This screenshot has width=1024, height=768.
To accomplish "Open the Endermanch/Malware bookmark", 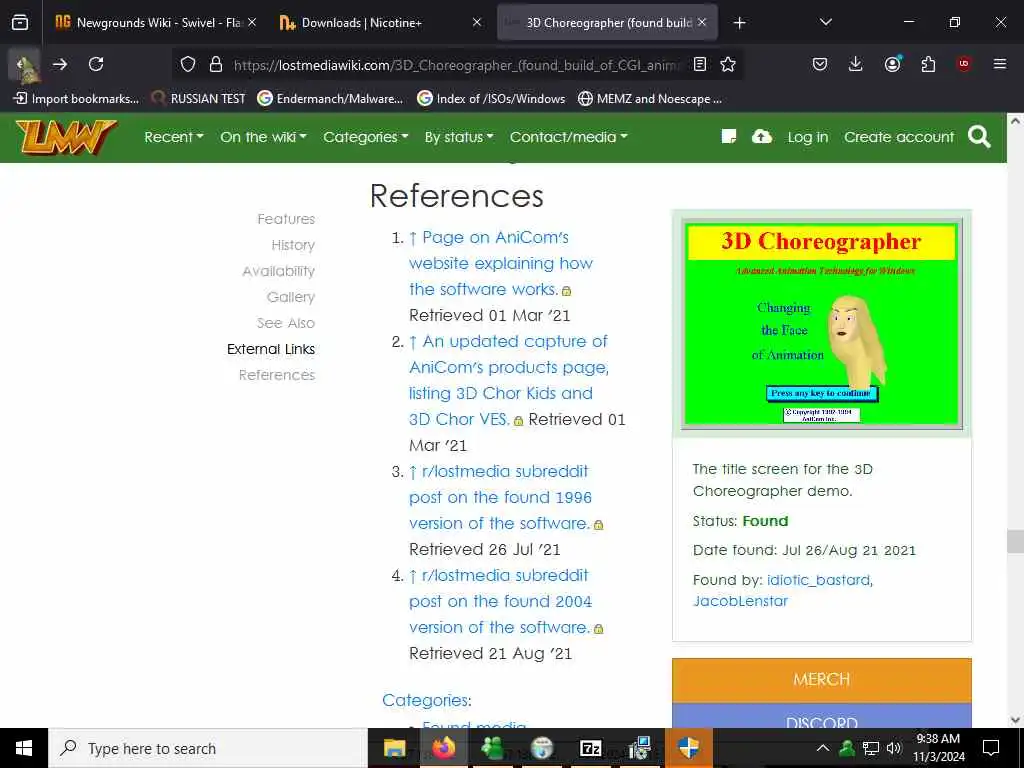I will point(330,99).
